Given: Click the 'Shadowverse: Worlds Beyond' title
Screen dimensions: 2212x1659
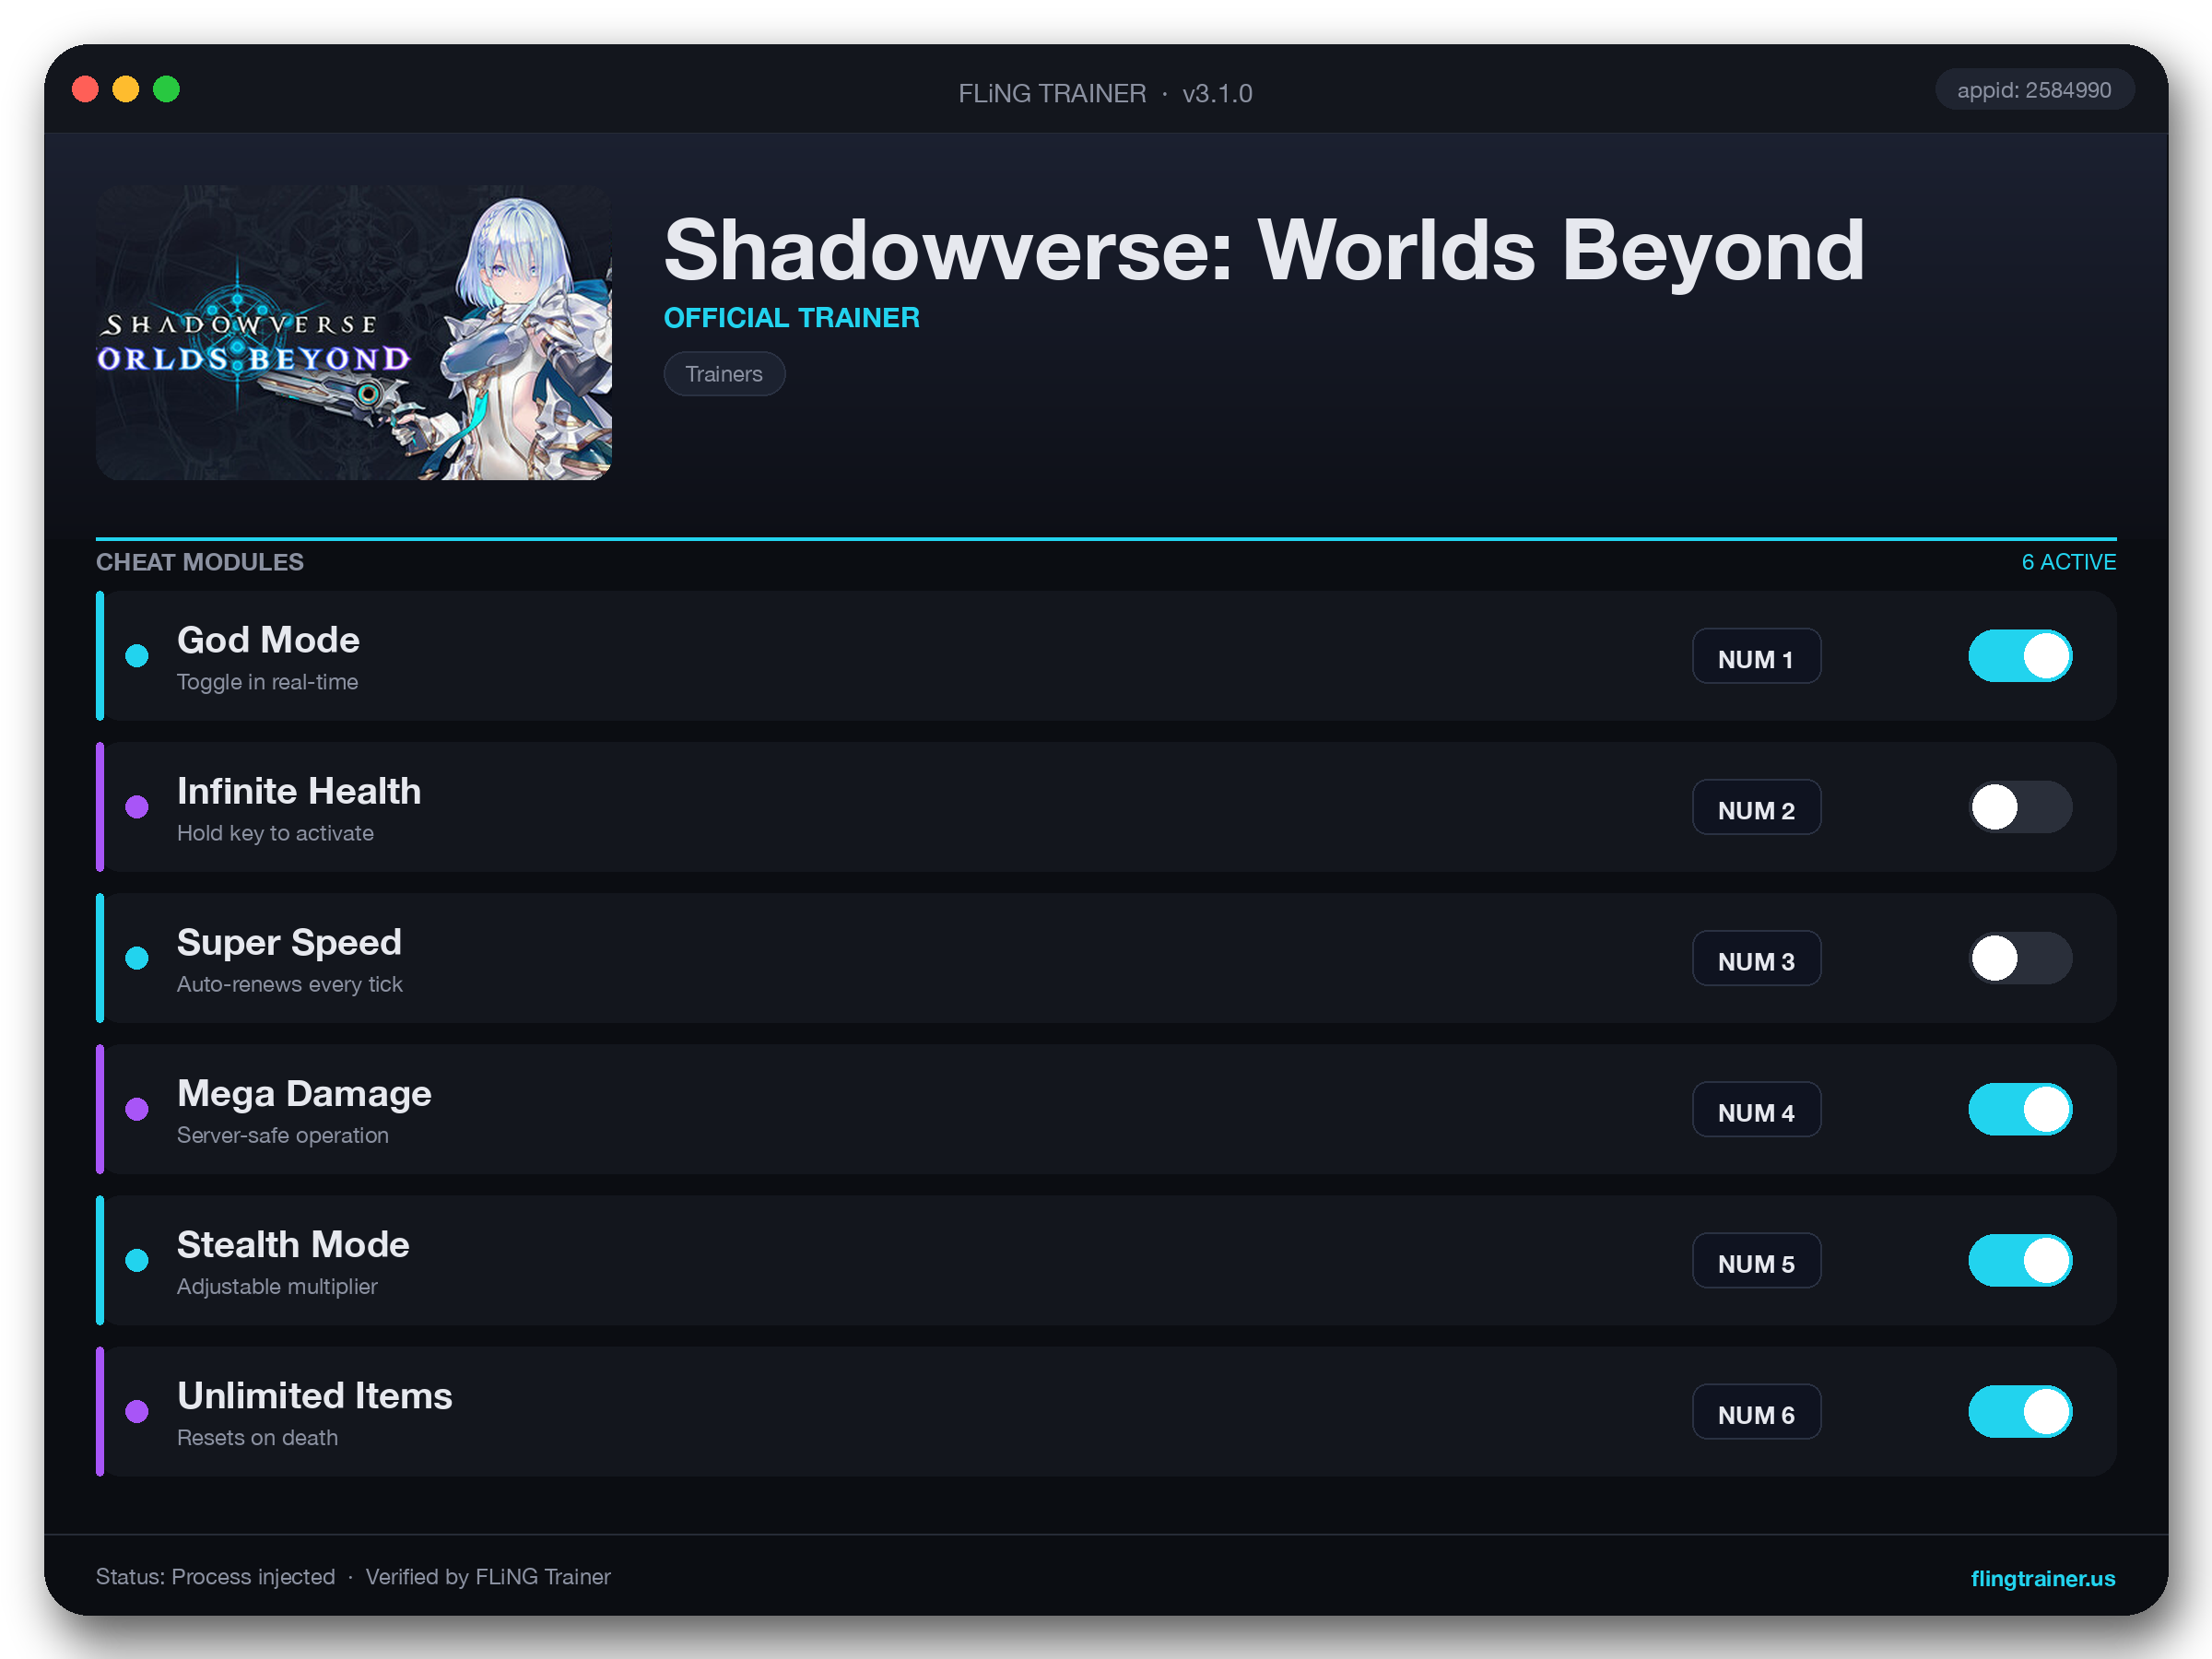Looking at the screenshot, I should (1264, 250).
